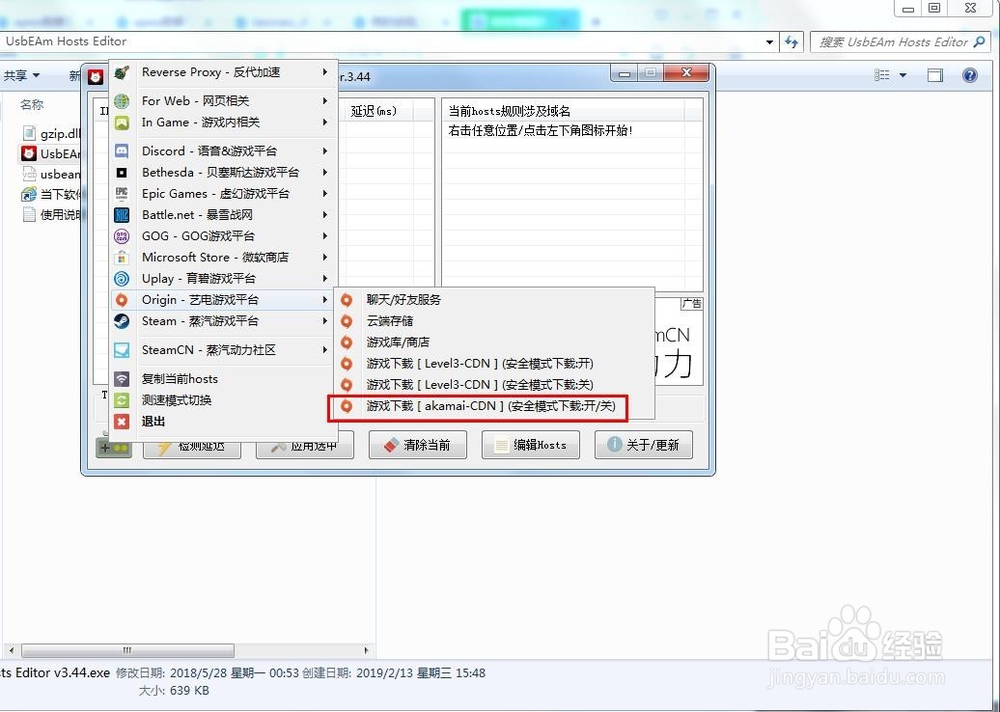Open the Explorer address bar dropdown
The image size is (1000, 712).
coord(770,42)
